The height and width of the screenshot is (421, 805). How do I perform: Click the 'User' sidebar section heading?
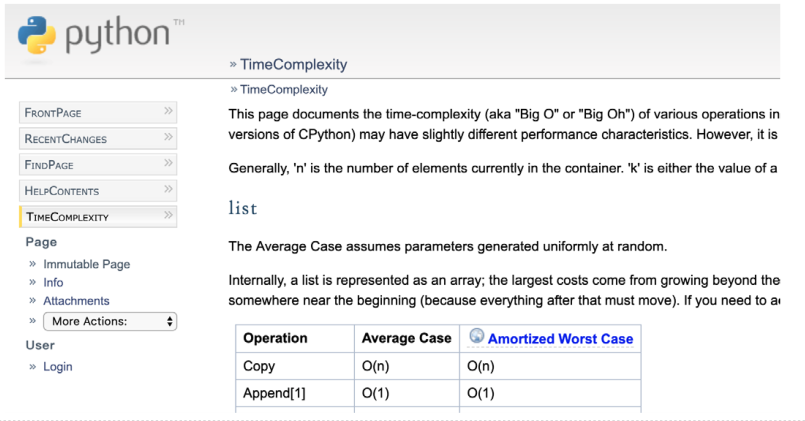tap(40, 345)
